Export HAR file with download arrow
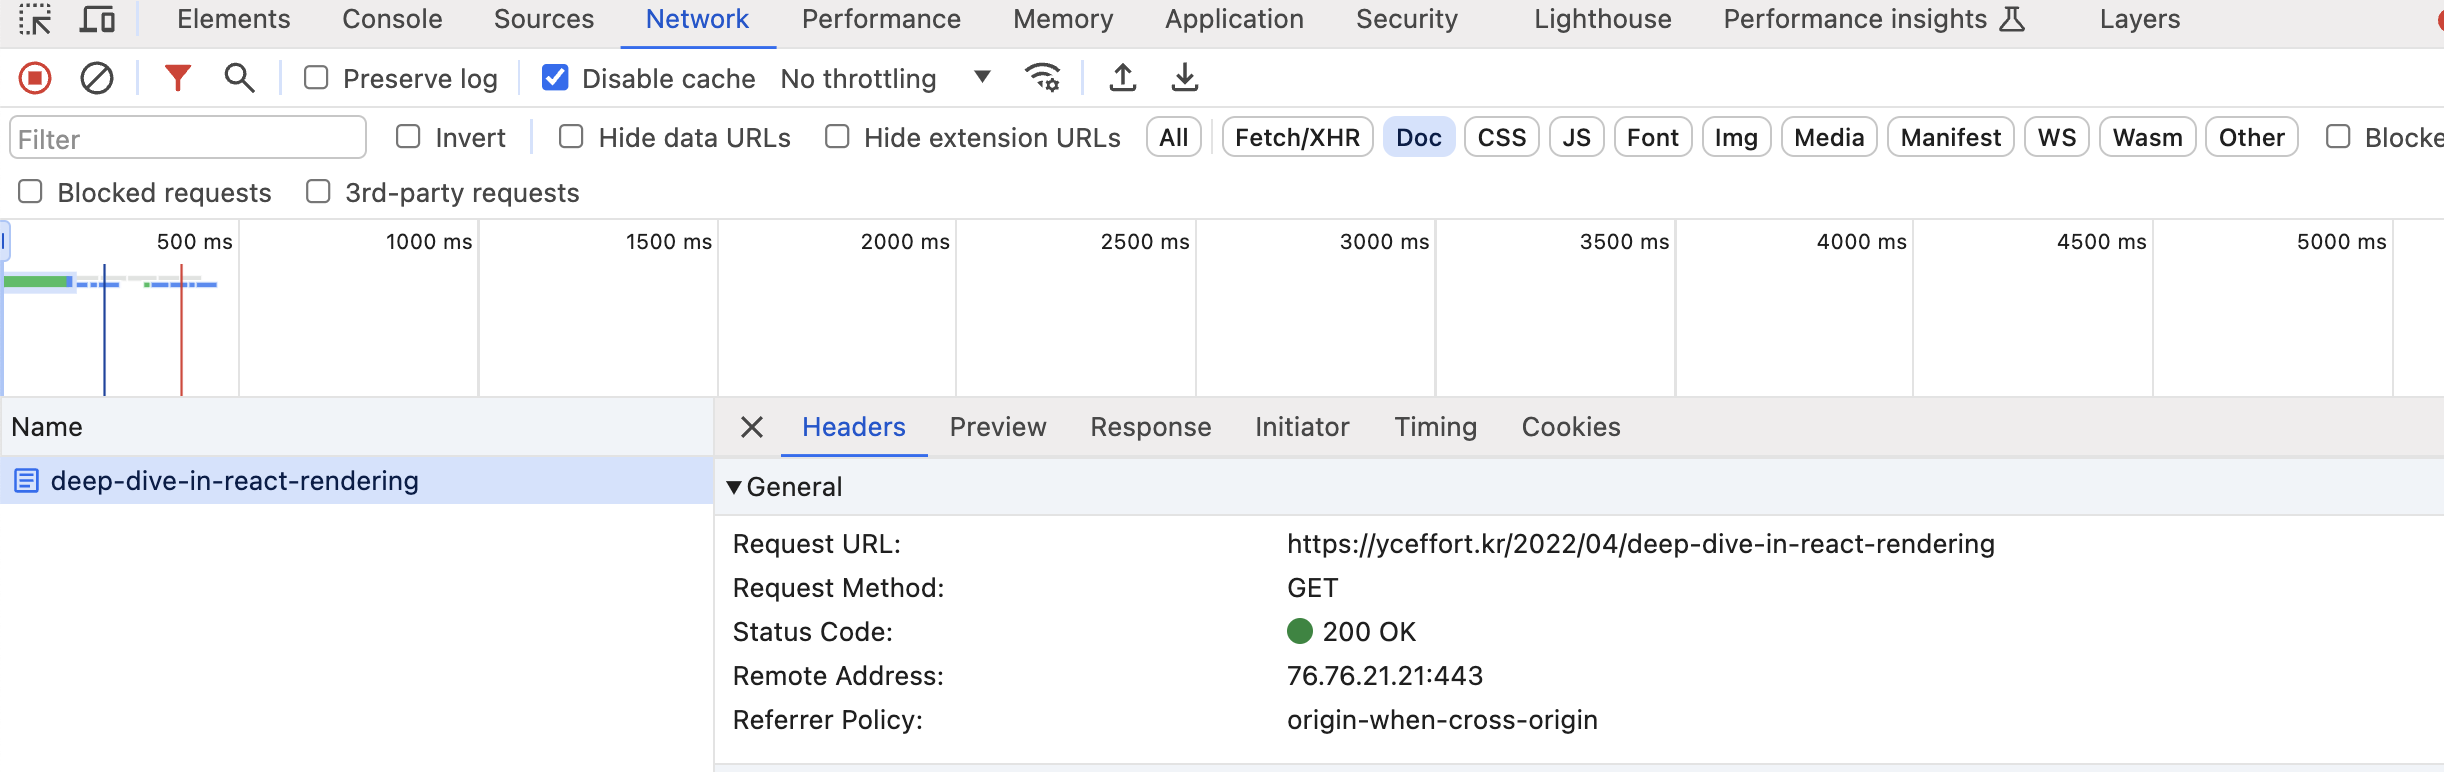The width and height of the screenshot is (2444, 772). (x=1185, y=78)
